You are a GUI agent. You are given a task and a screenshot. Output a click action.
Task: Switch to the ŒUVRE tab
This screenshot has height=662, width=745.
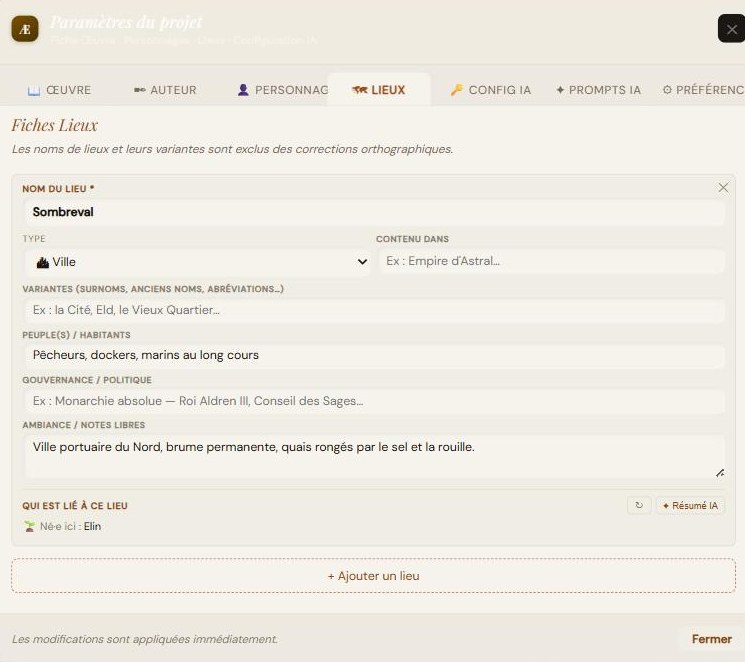pyautogui.click(x=59, y=90)
